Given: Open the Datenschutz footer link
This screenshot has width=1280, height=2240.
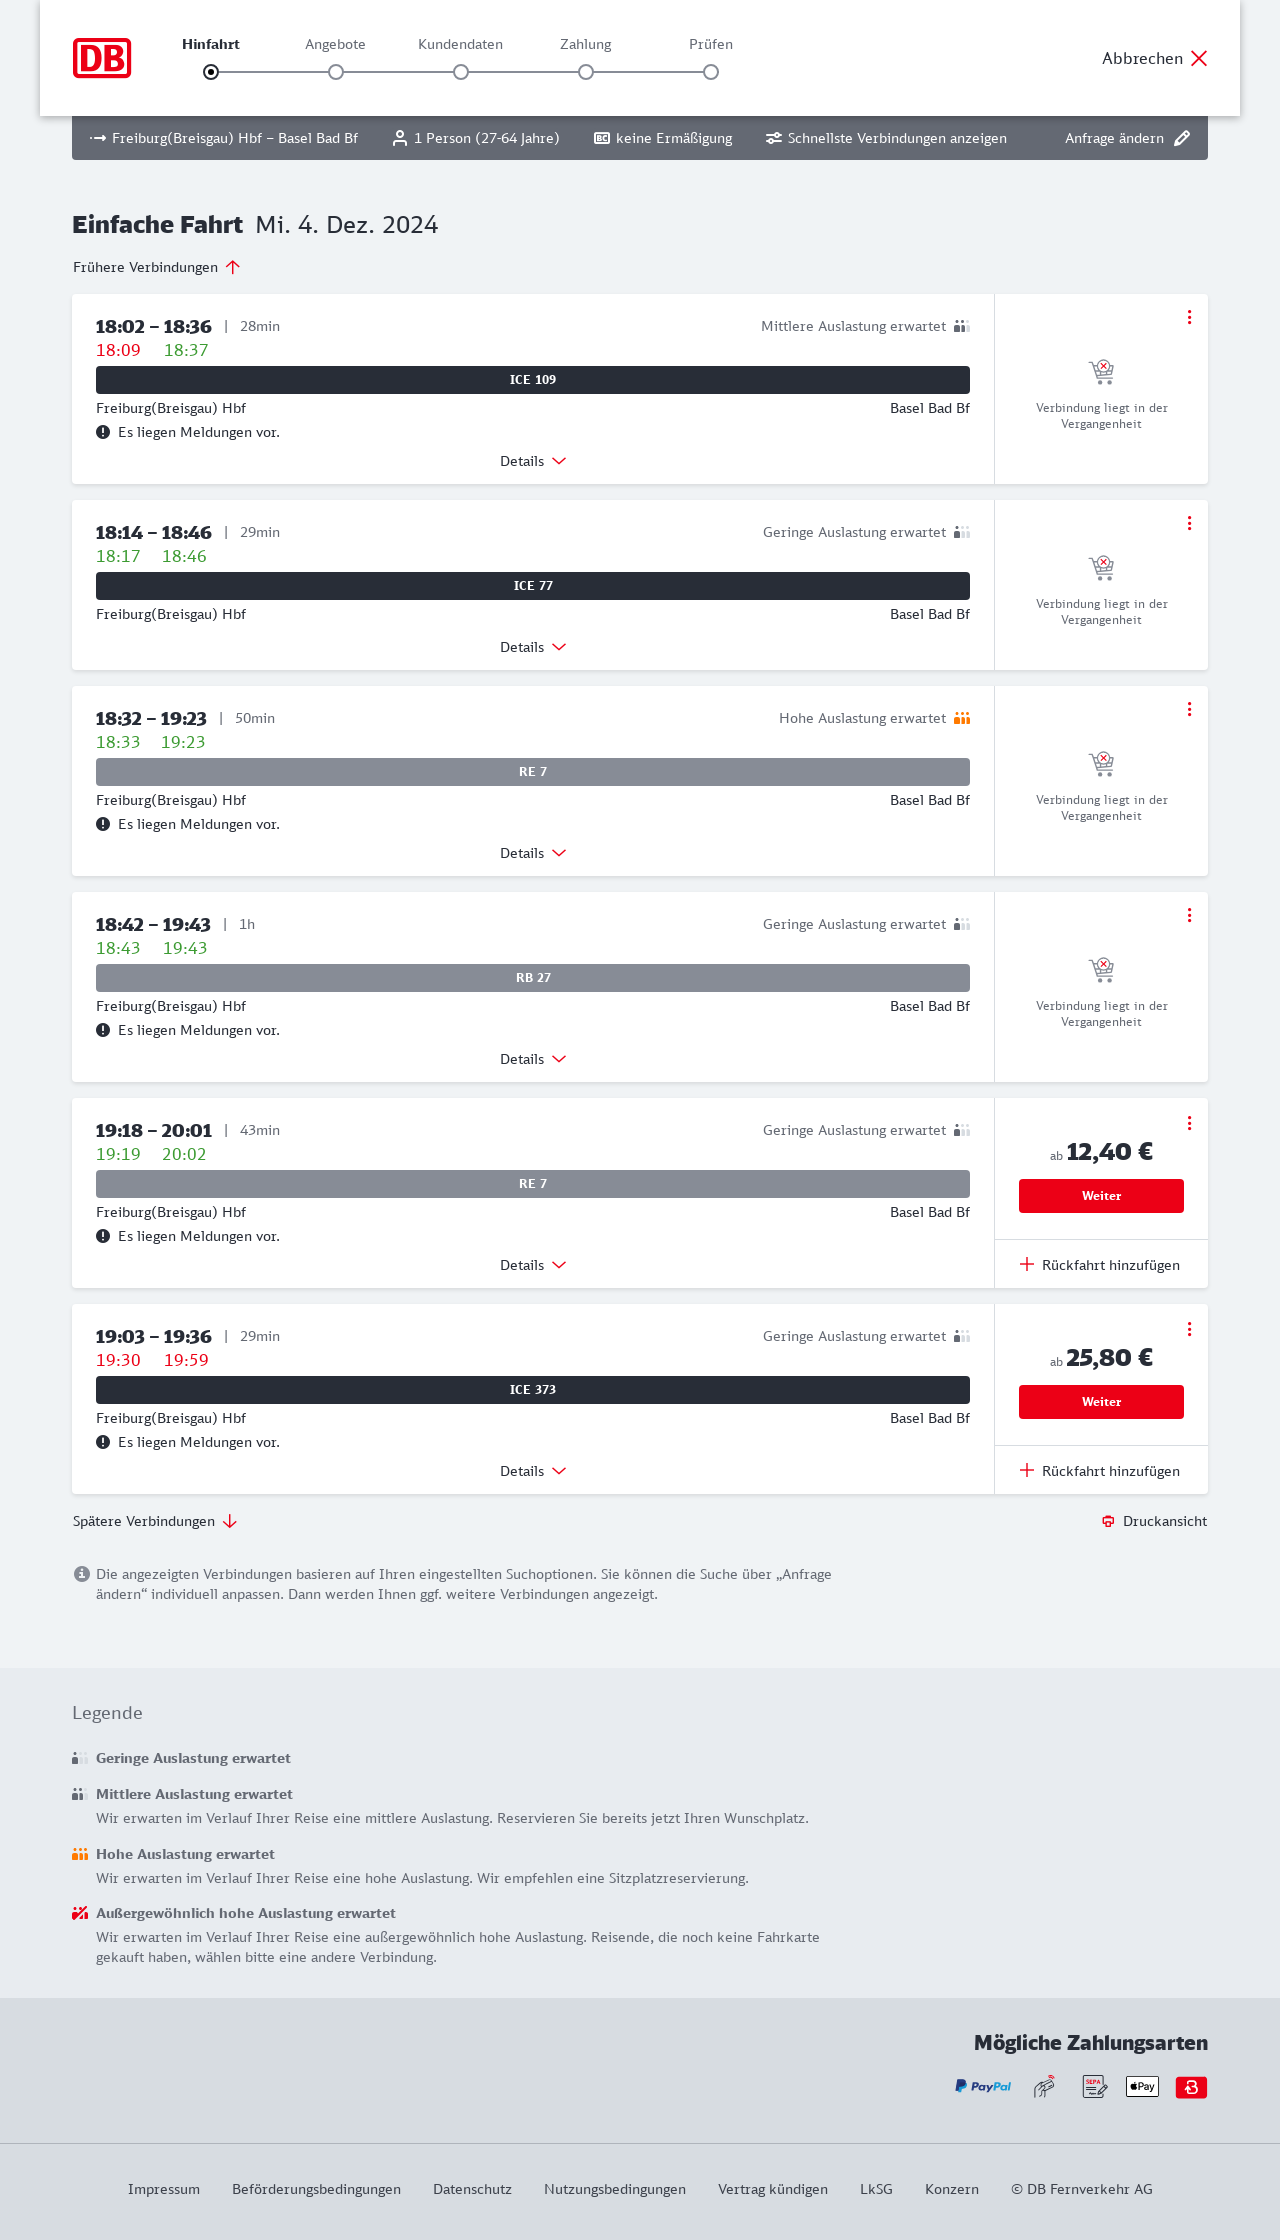Looking at the screenshot, I should [x=472, y=2189].
